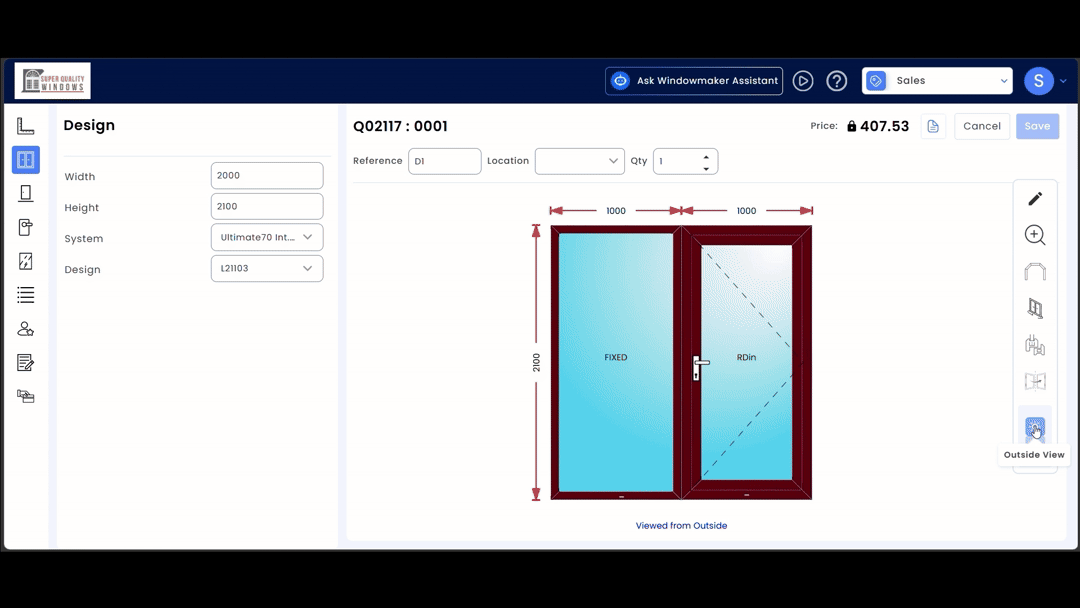The width and height of the screenshot is (1080, 608).
Task: Open the list view icon in sidebar
Action: 25,295
